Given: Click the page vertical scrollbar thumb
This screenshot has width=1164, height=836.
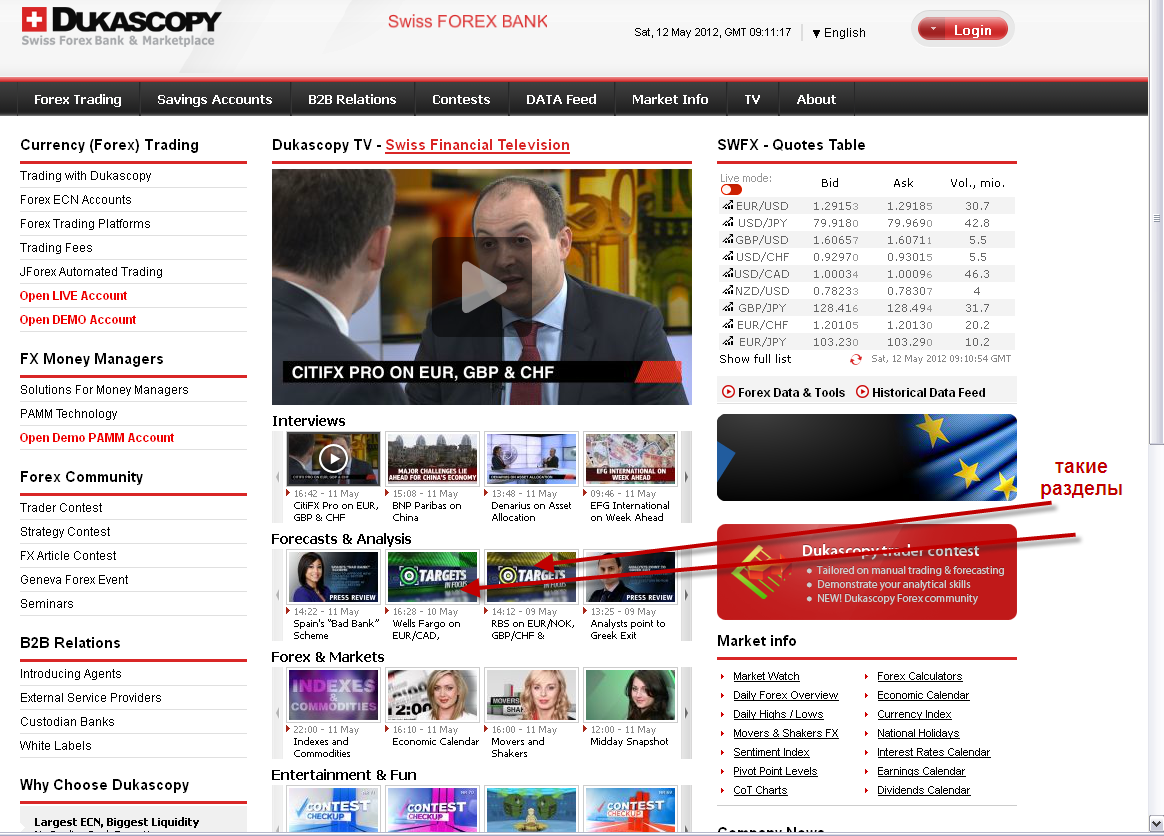Looking at the screenshot, I should point(1156,220).
